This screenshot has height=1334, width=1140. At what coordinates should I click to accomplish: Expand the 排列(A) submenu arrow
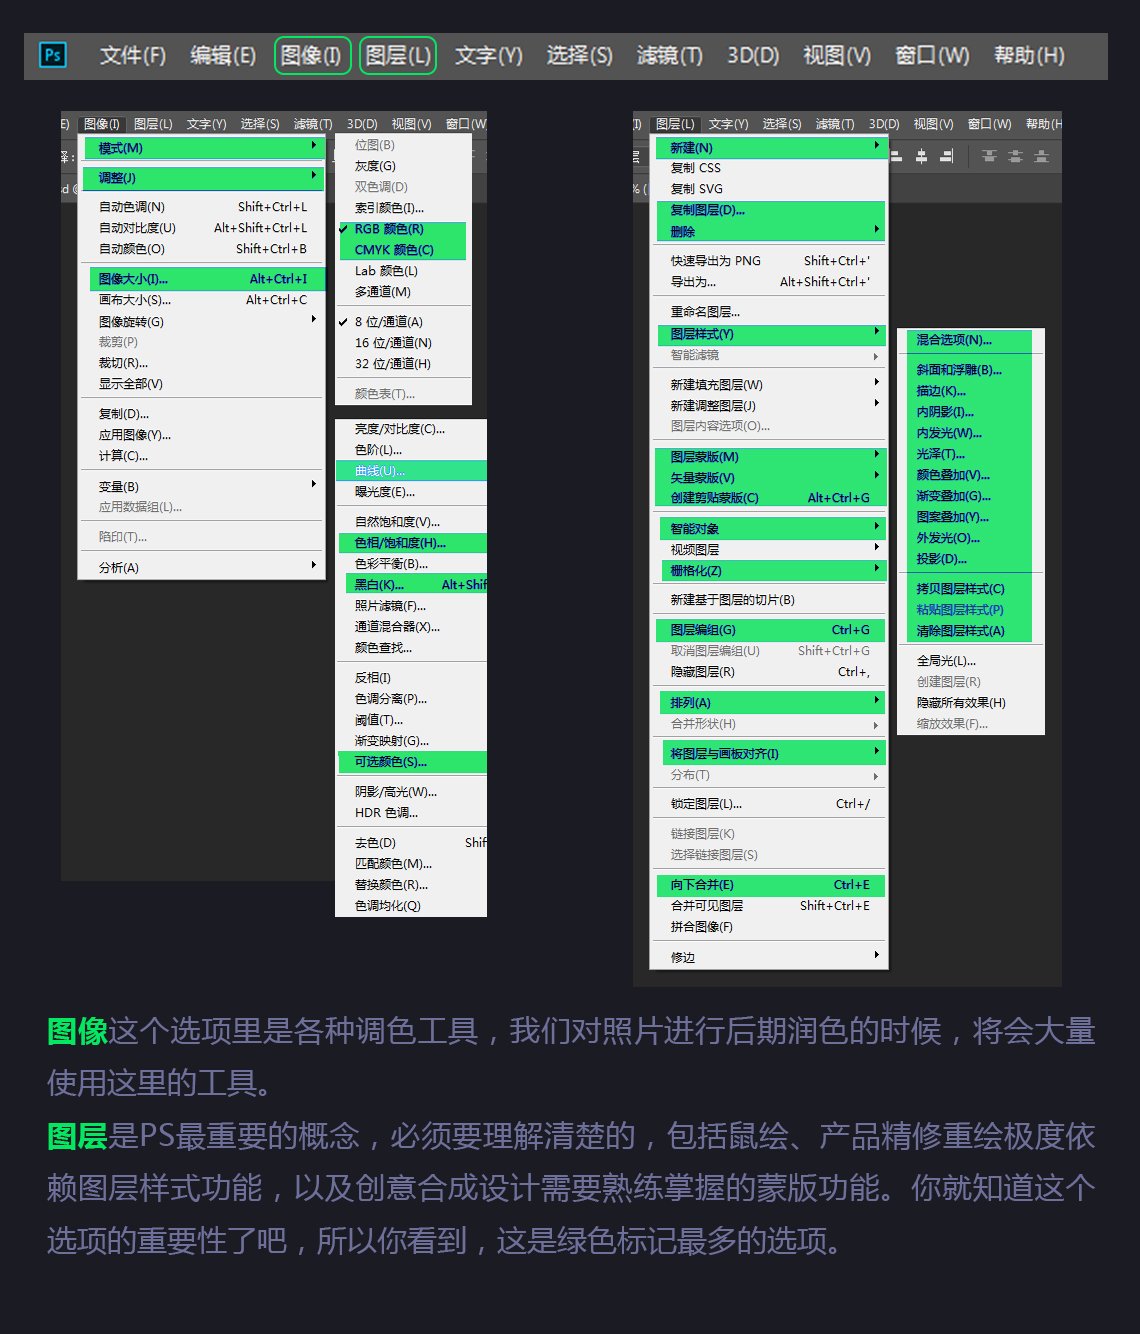(x=877, y=701)
